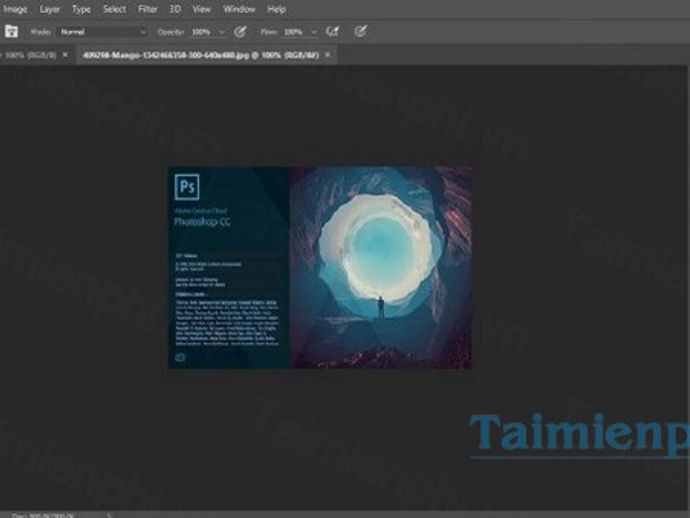The height and width of the screenshot is (518, 690).
Task: Open the Layer menu
Action: click(x=50, y=9)
